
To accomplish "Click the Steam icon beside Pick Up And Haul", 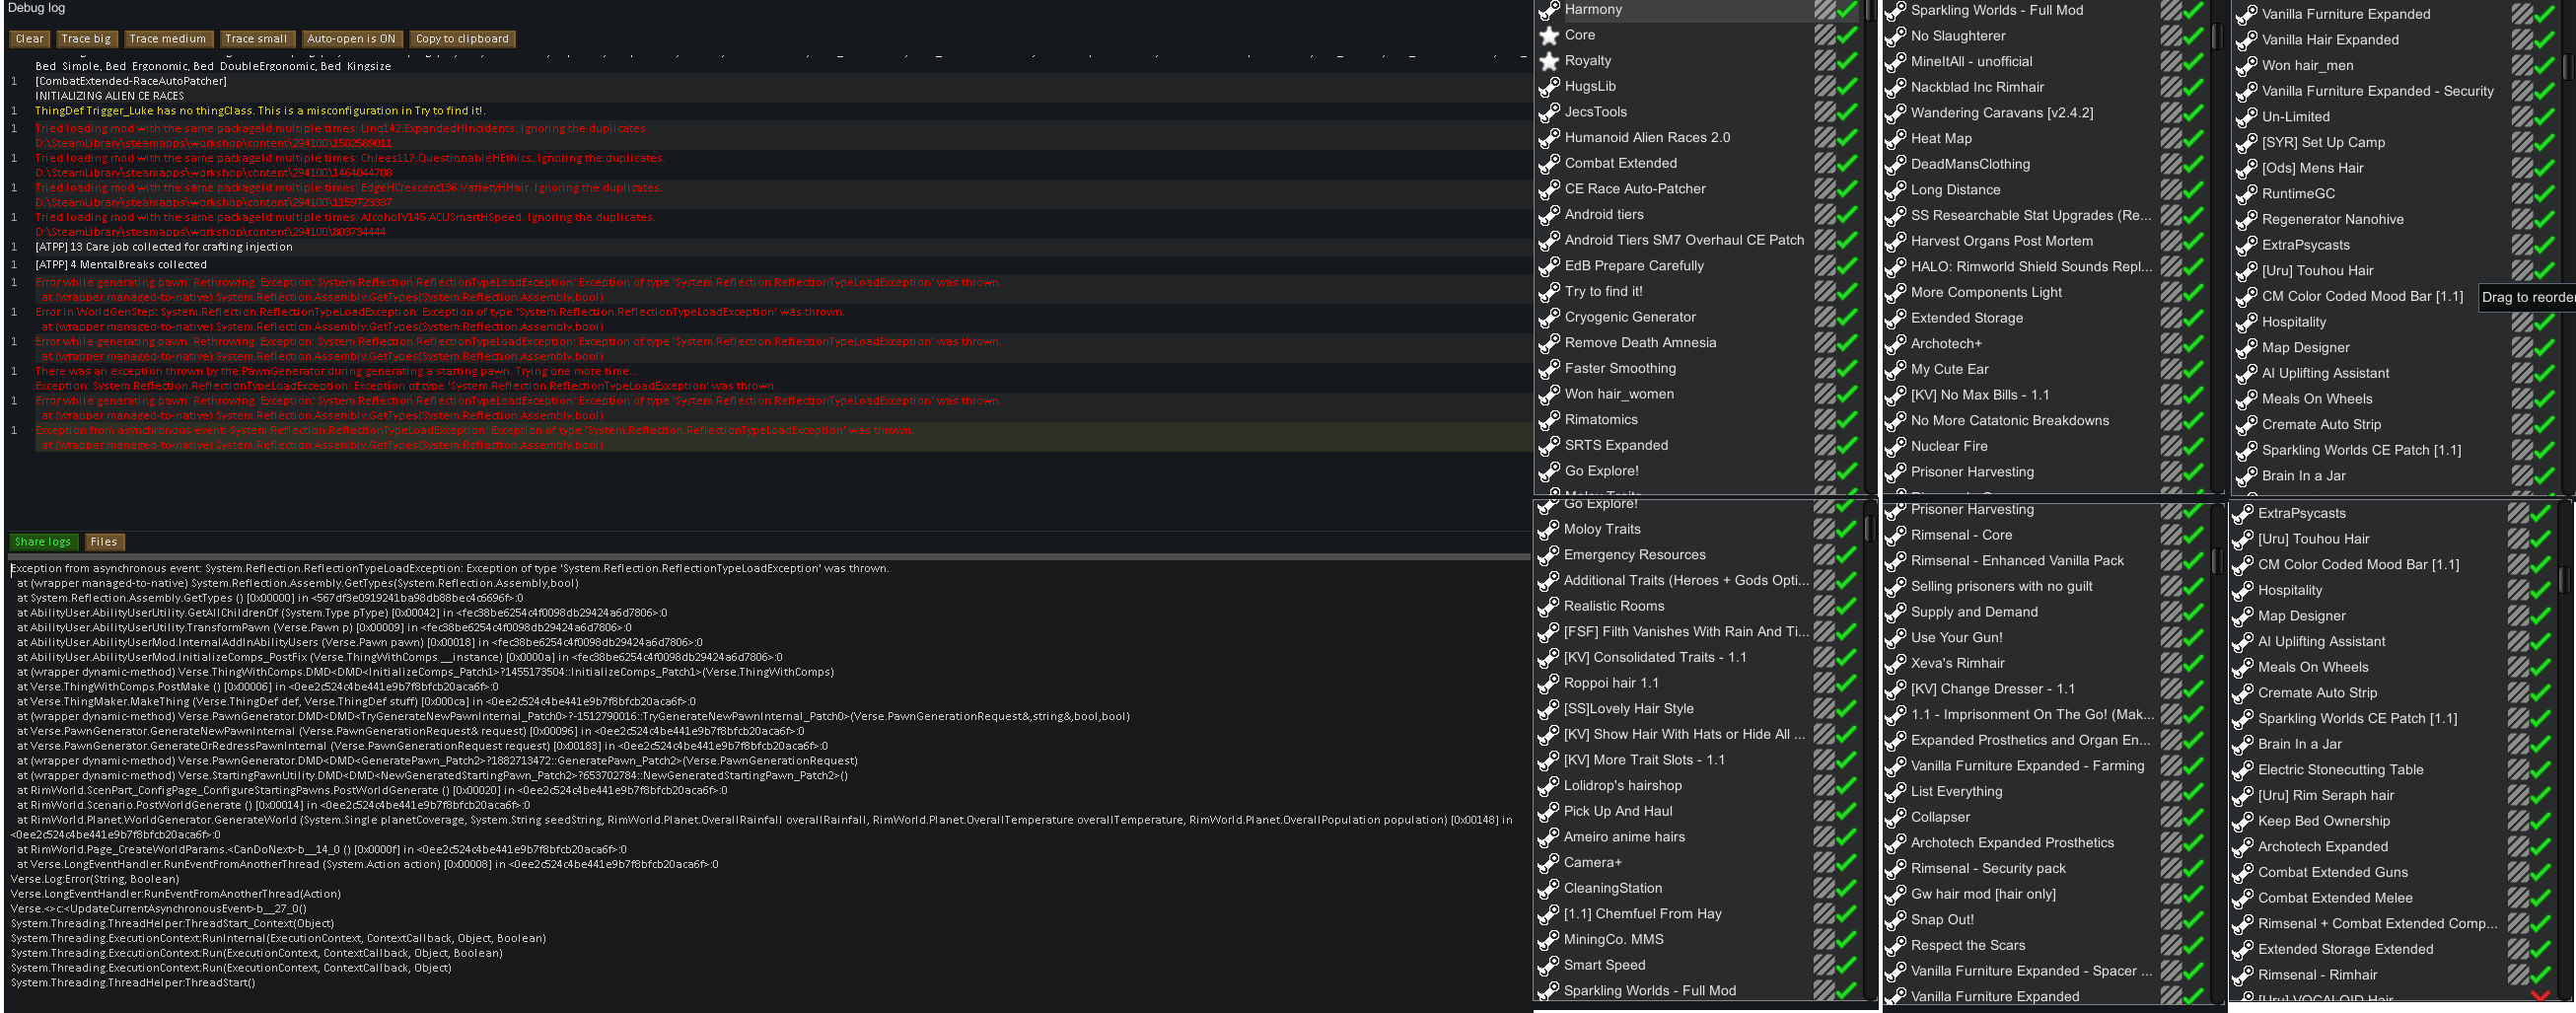I will [1548, 812].
